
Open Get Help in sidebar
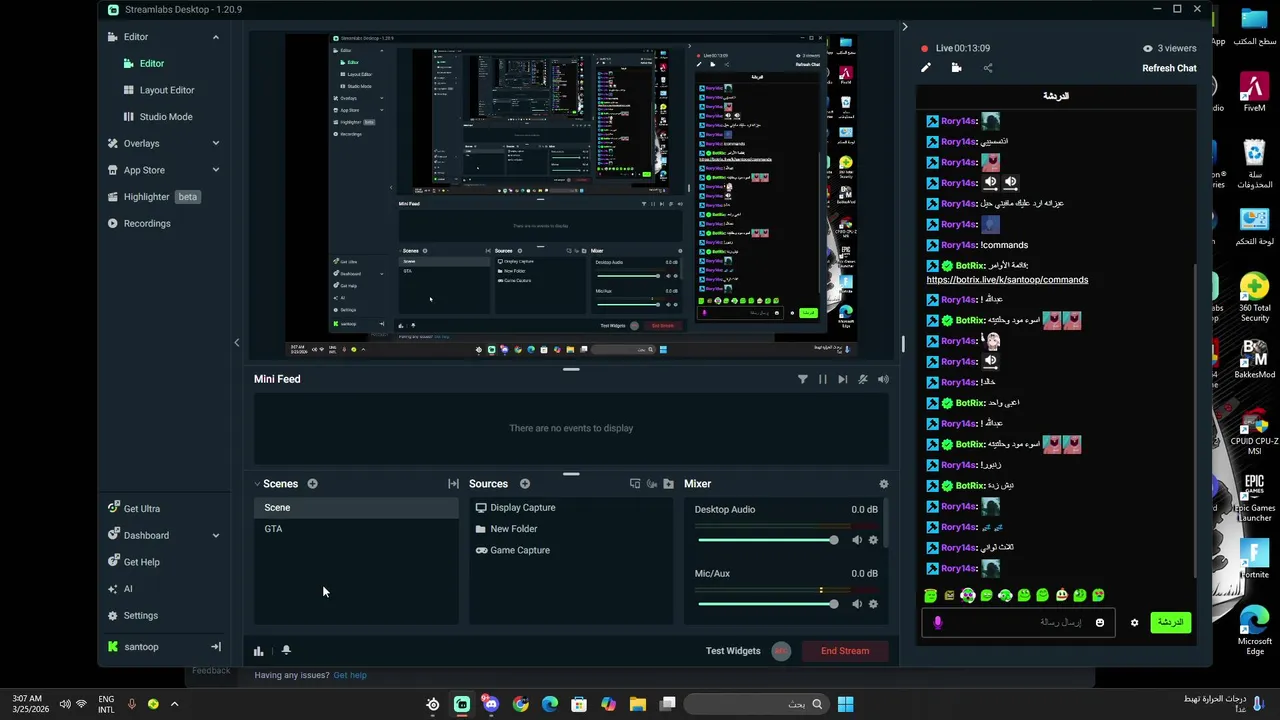coord(141,562)
